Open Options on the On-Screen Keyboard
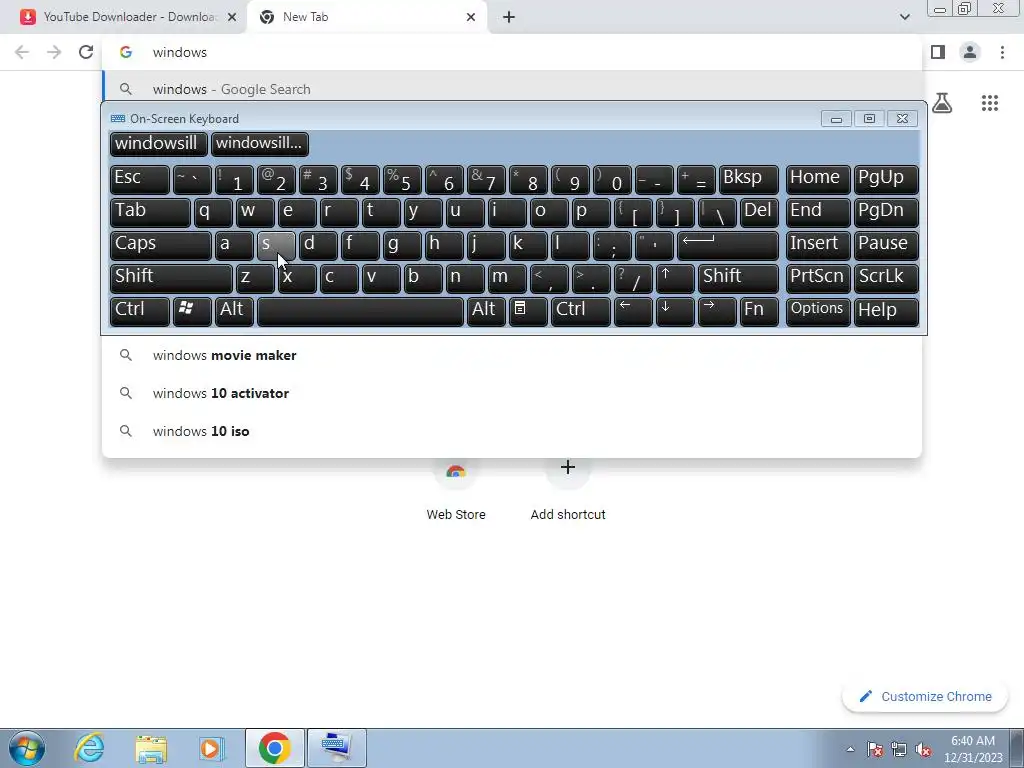 tap(818, 312)
